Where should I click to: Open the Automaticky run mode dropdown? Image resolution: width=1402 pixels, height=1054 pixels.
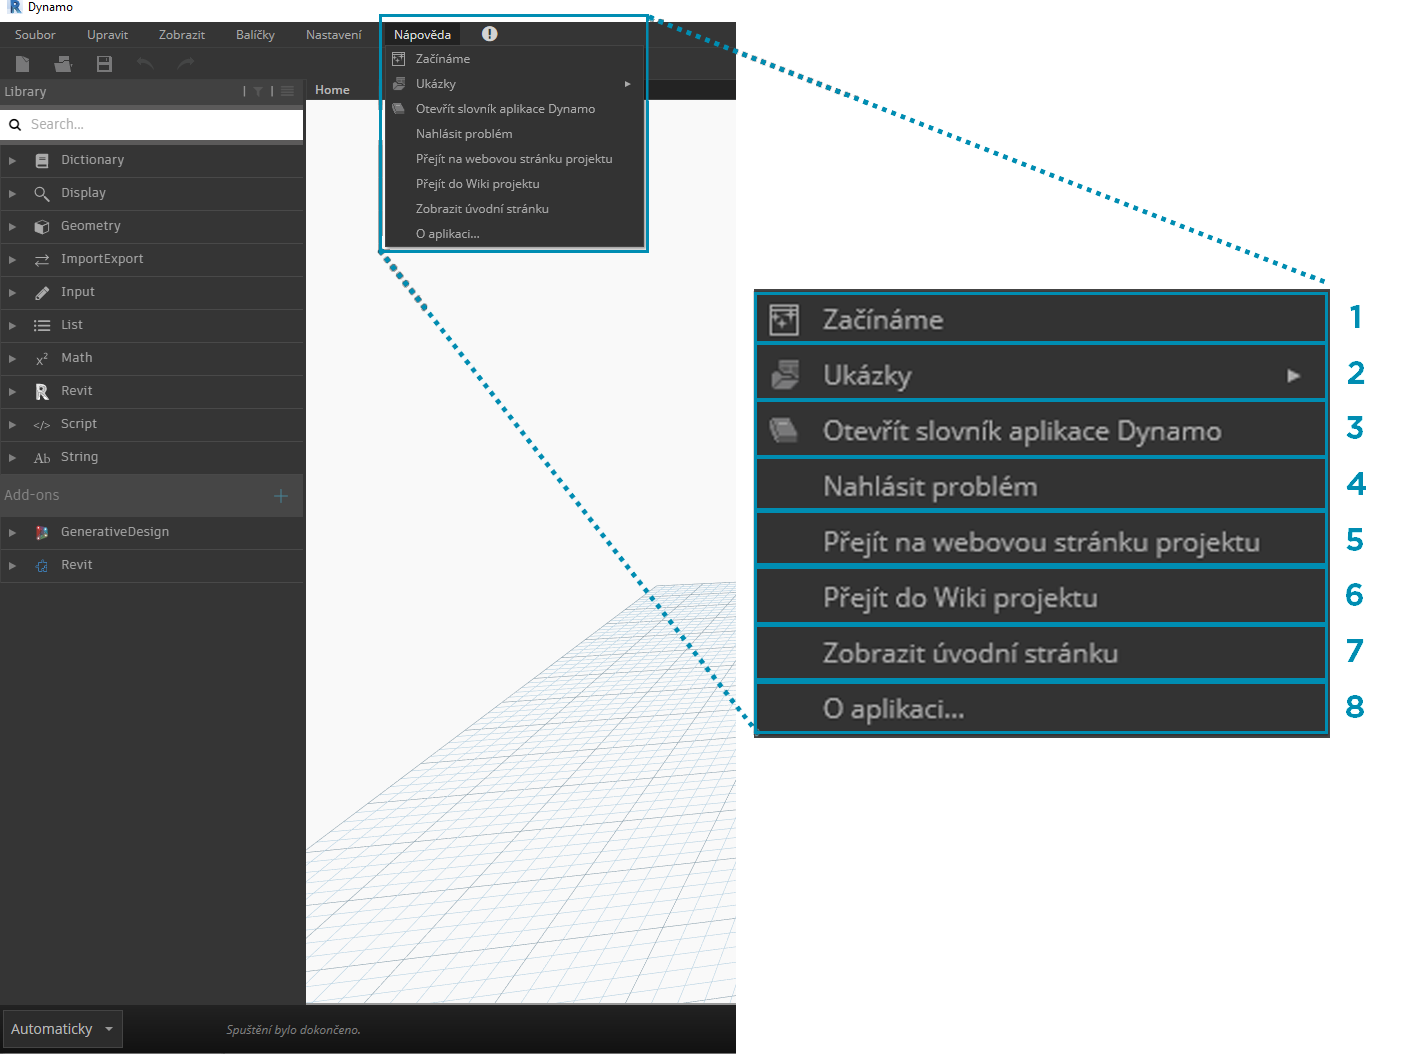pos(62,1029)
